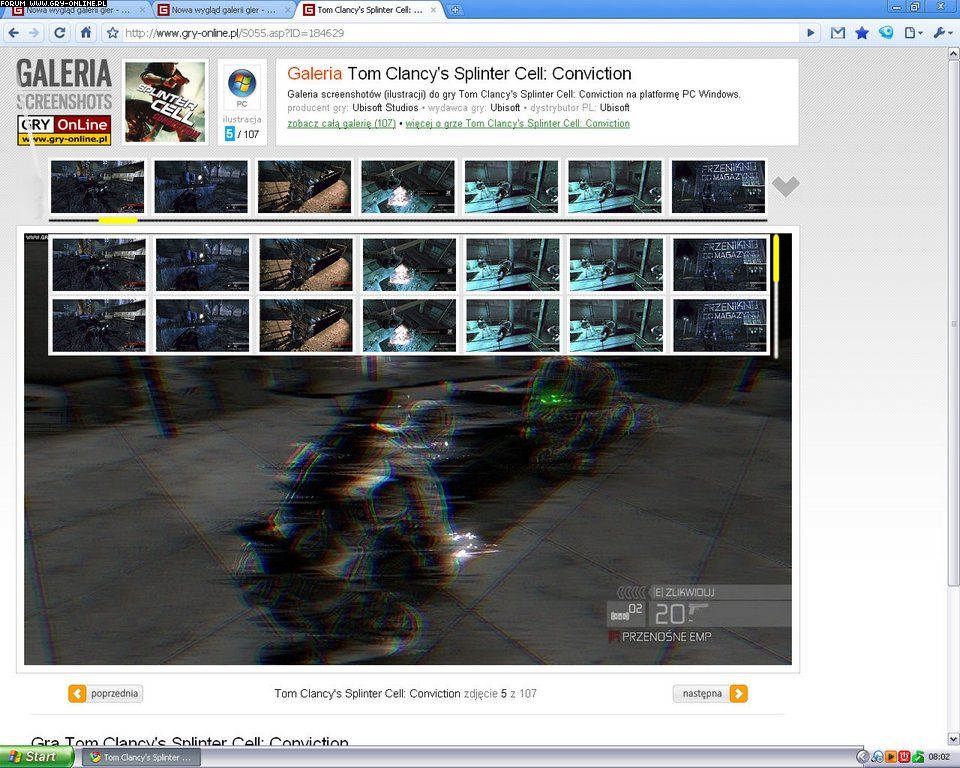Bookmark this page with the outline star

point(113,33)
